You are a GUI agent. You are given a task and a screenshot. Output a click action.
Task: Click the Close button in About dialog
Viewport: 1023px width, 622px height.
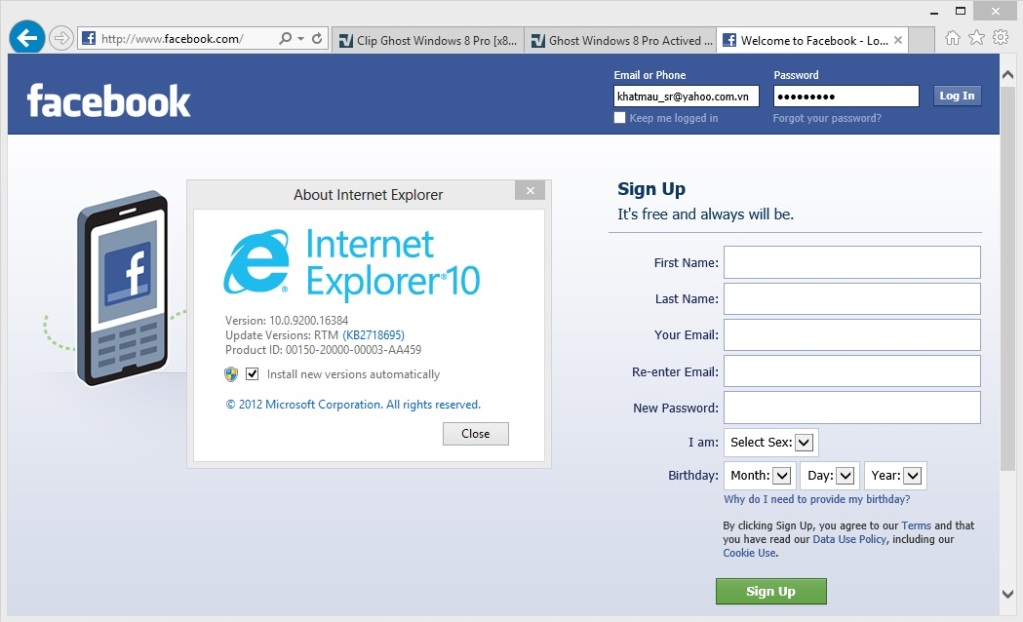pyautogui.click(x=476, y=434)
